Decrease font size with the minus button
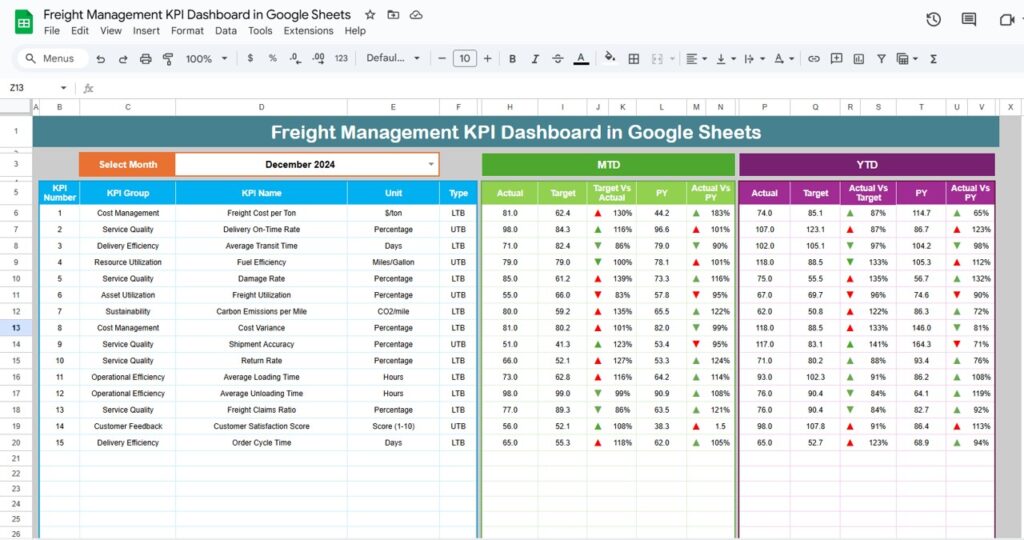Viewport: 1024px width, 540px height. click(x=442, y=59)
